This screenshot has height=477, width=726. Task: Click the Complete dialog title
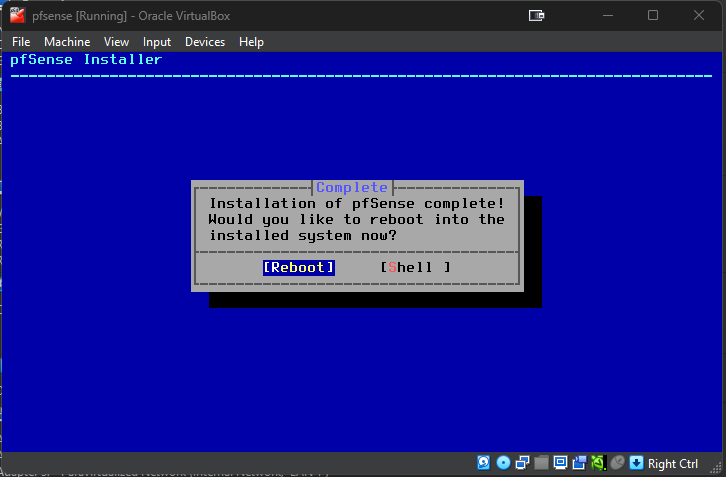(352, 187)
